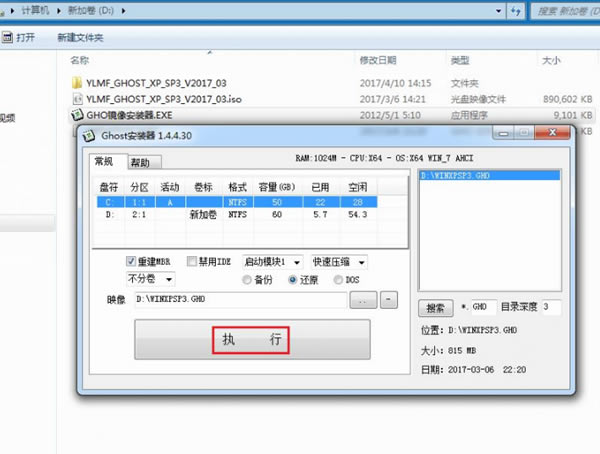The width and height of the screenshot is (600, 454).
Task: Sort files by 大小 column header
Action: pos(551,60)
